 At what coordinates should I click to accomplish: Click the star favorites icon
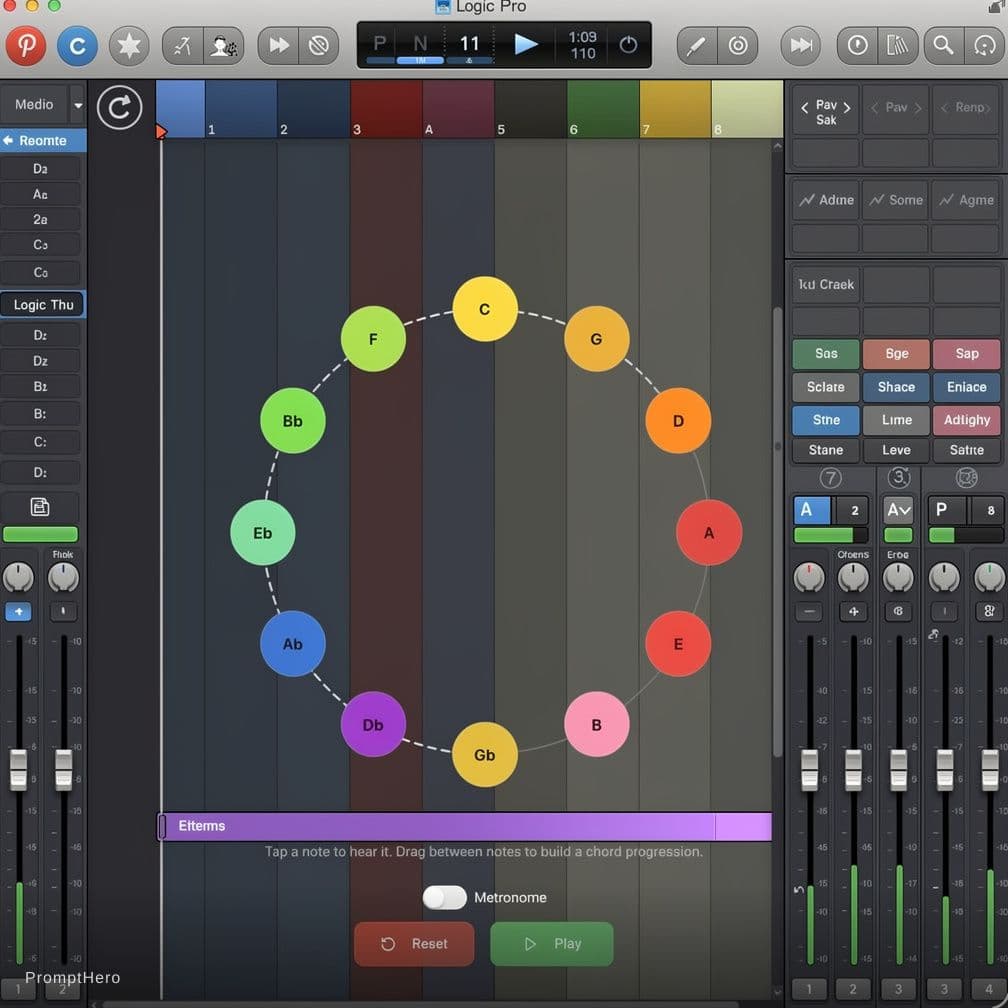pos(129,45)
